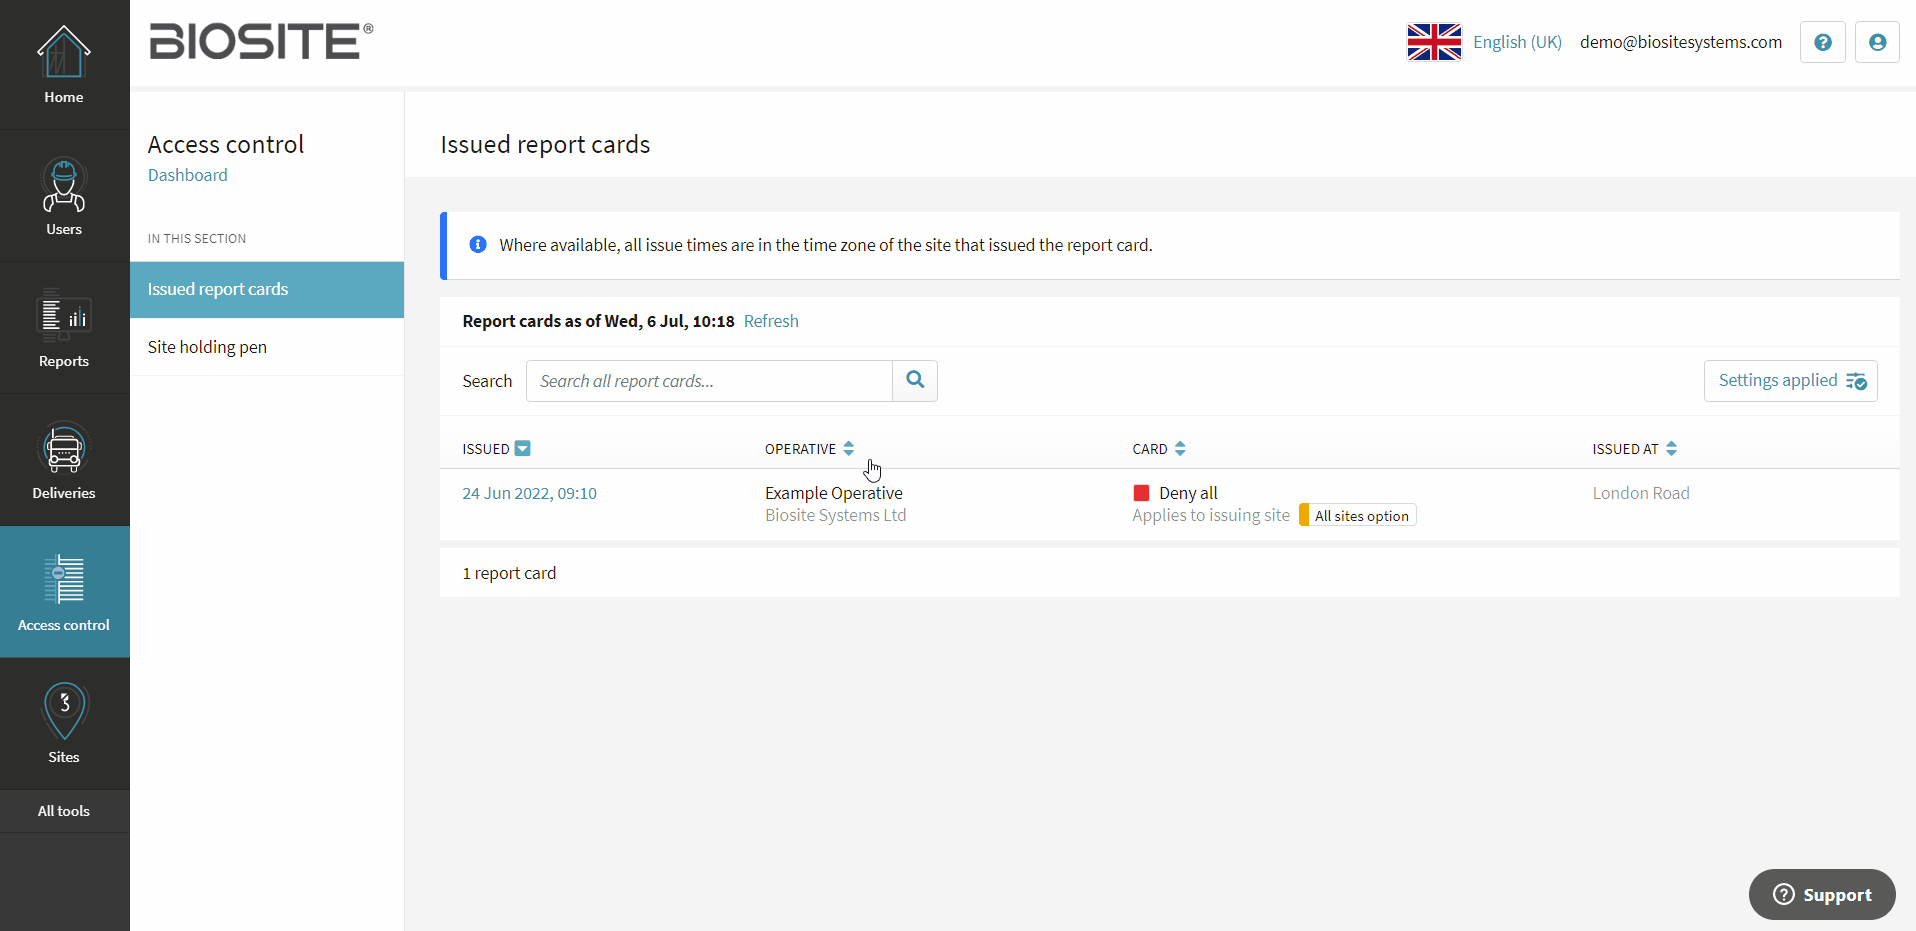Click the Refresh link for report cards
This screenshot has width=1916, height=931.
[x=770, y=320]
